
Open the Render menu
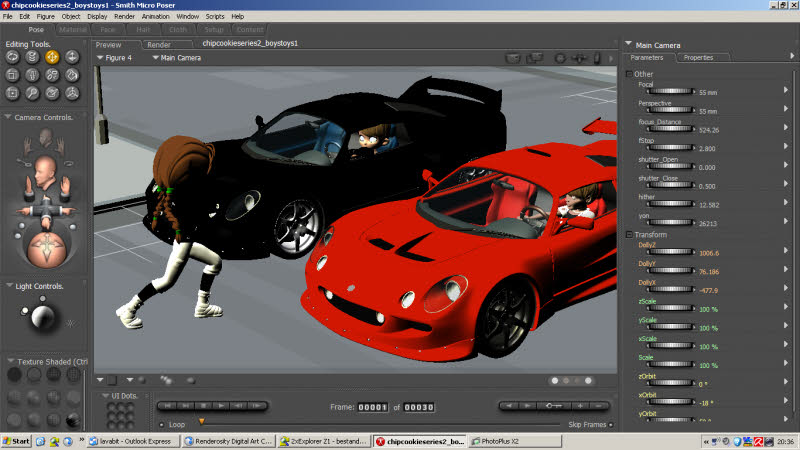(124, 17)
